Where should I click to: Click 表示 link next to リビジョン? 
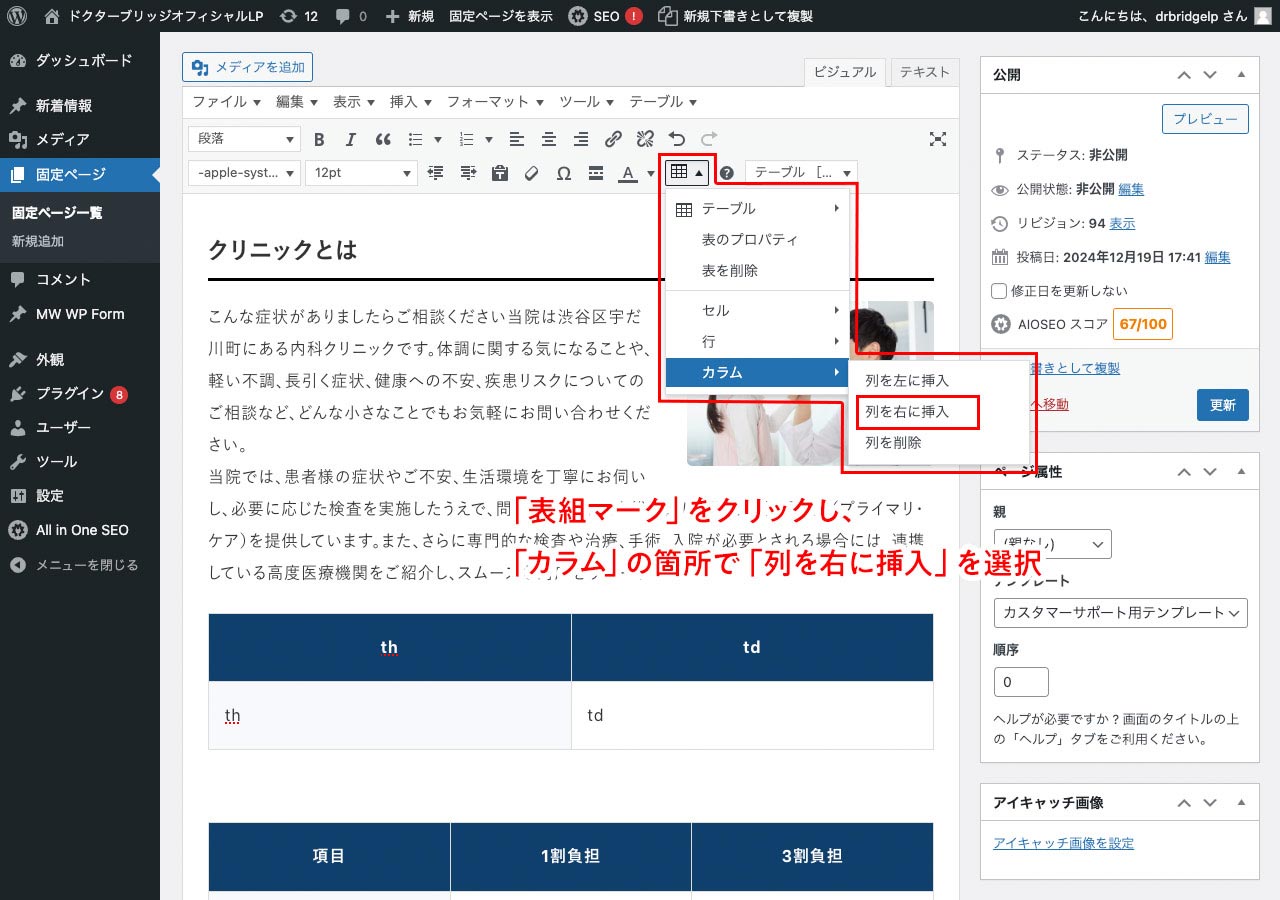click(1122, 223)
